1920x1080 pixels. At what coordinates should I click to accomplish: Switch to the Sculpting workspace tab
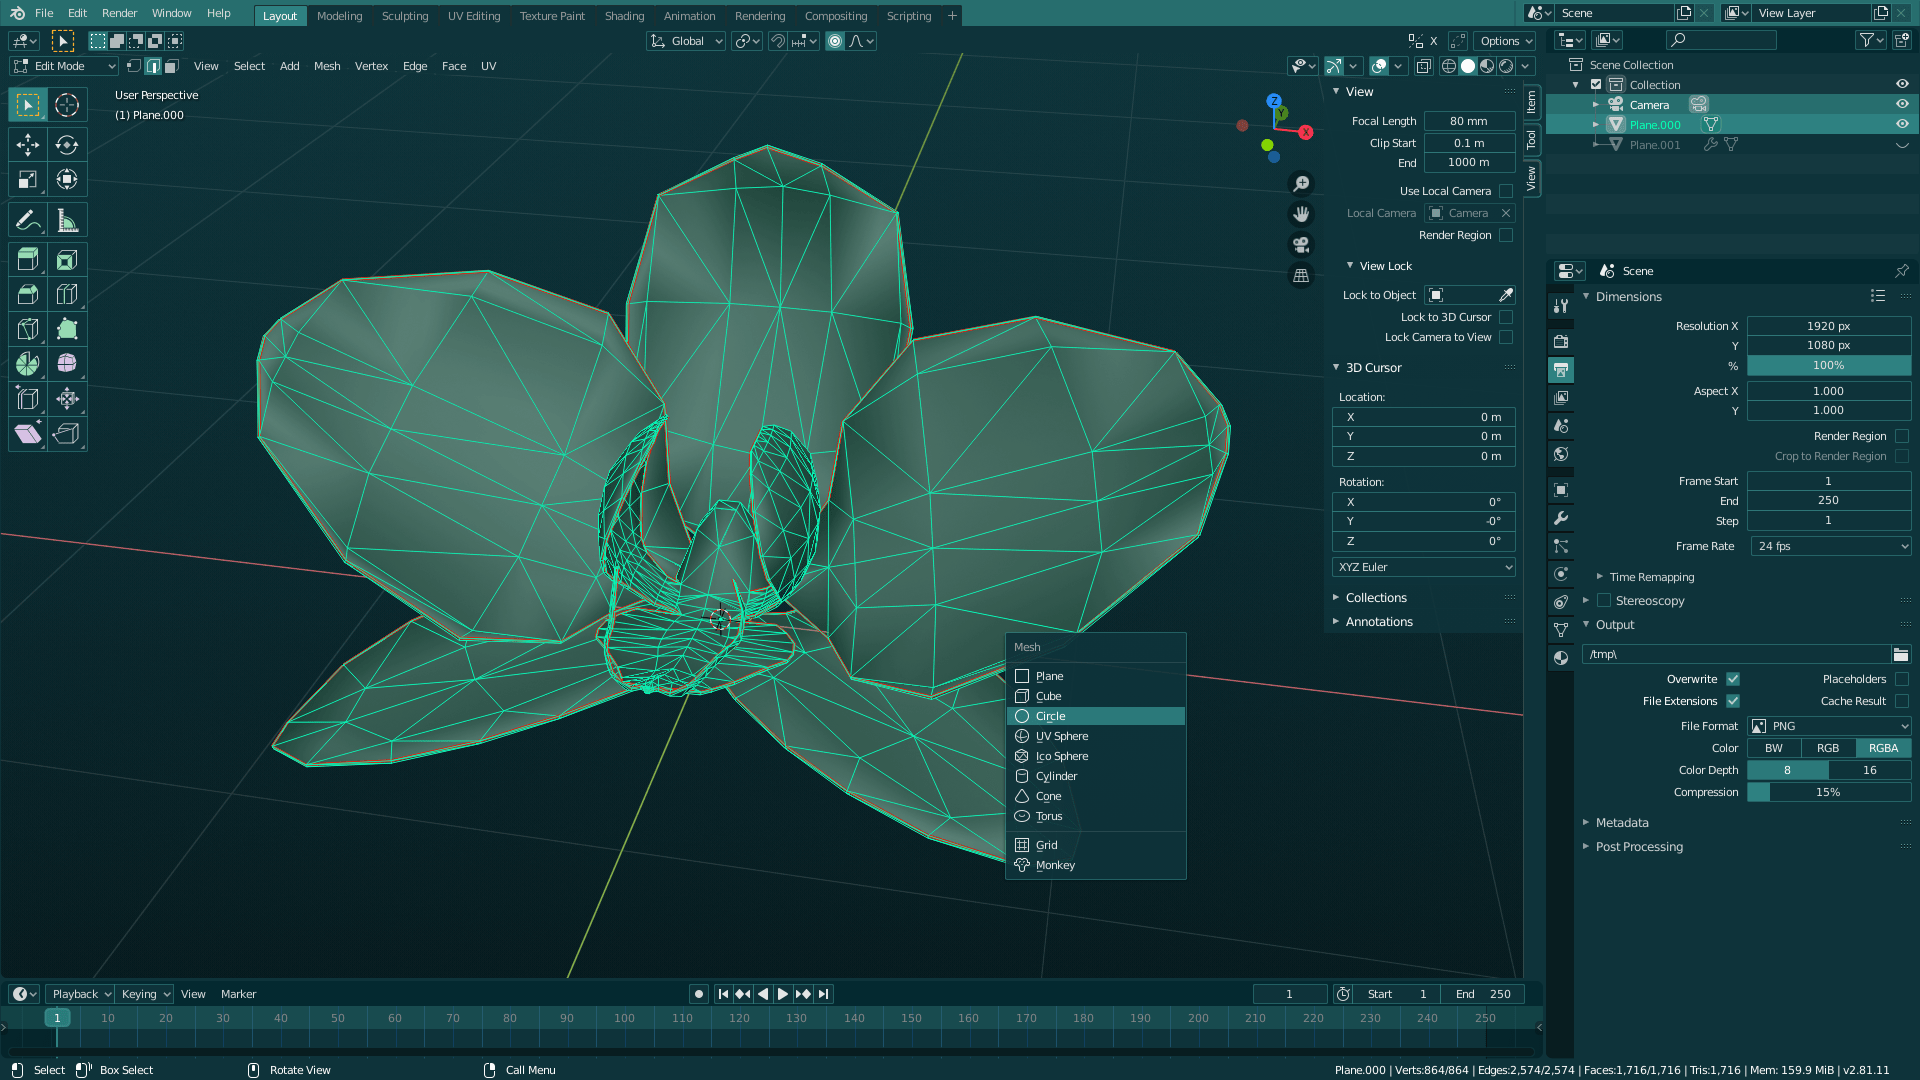tap(405, 15)
